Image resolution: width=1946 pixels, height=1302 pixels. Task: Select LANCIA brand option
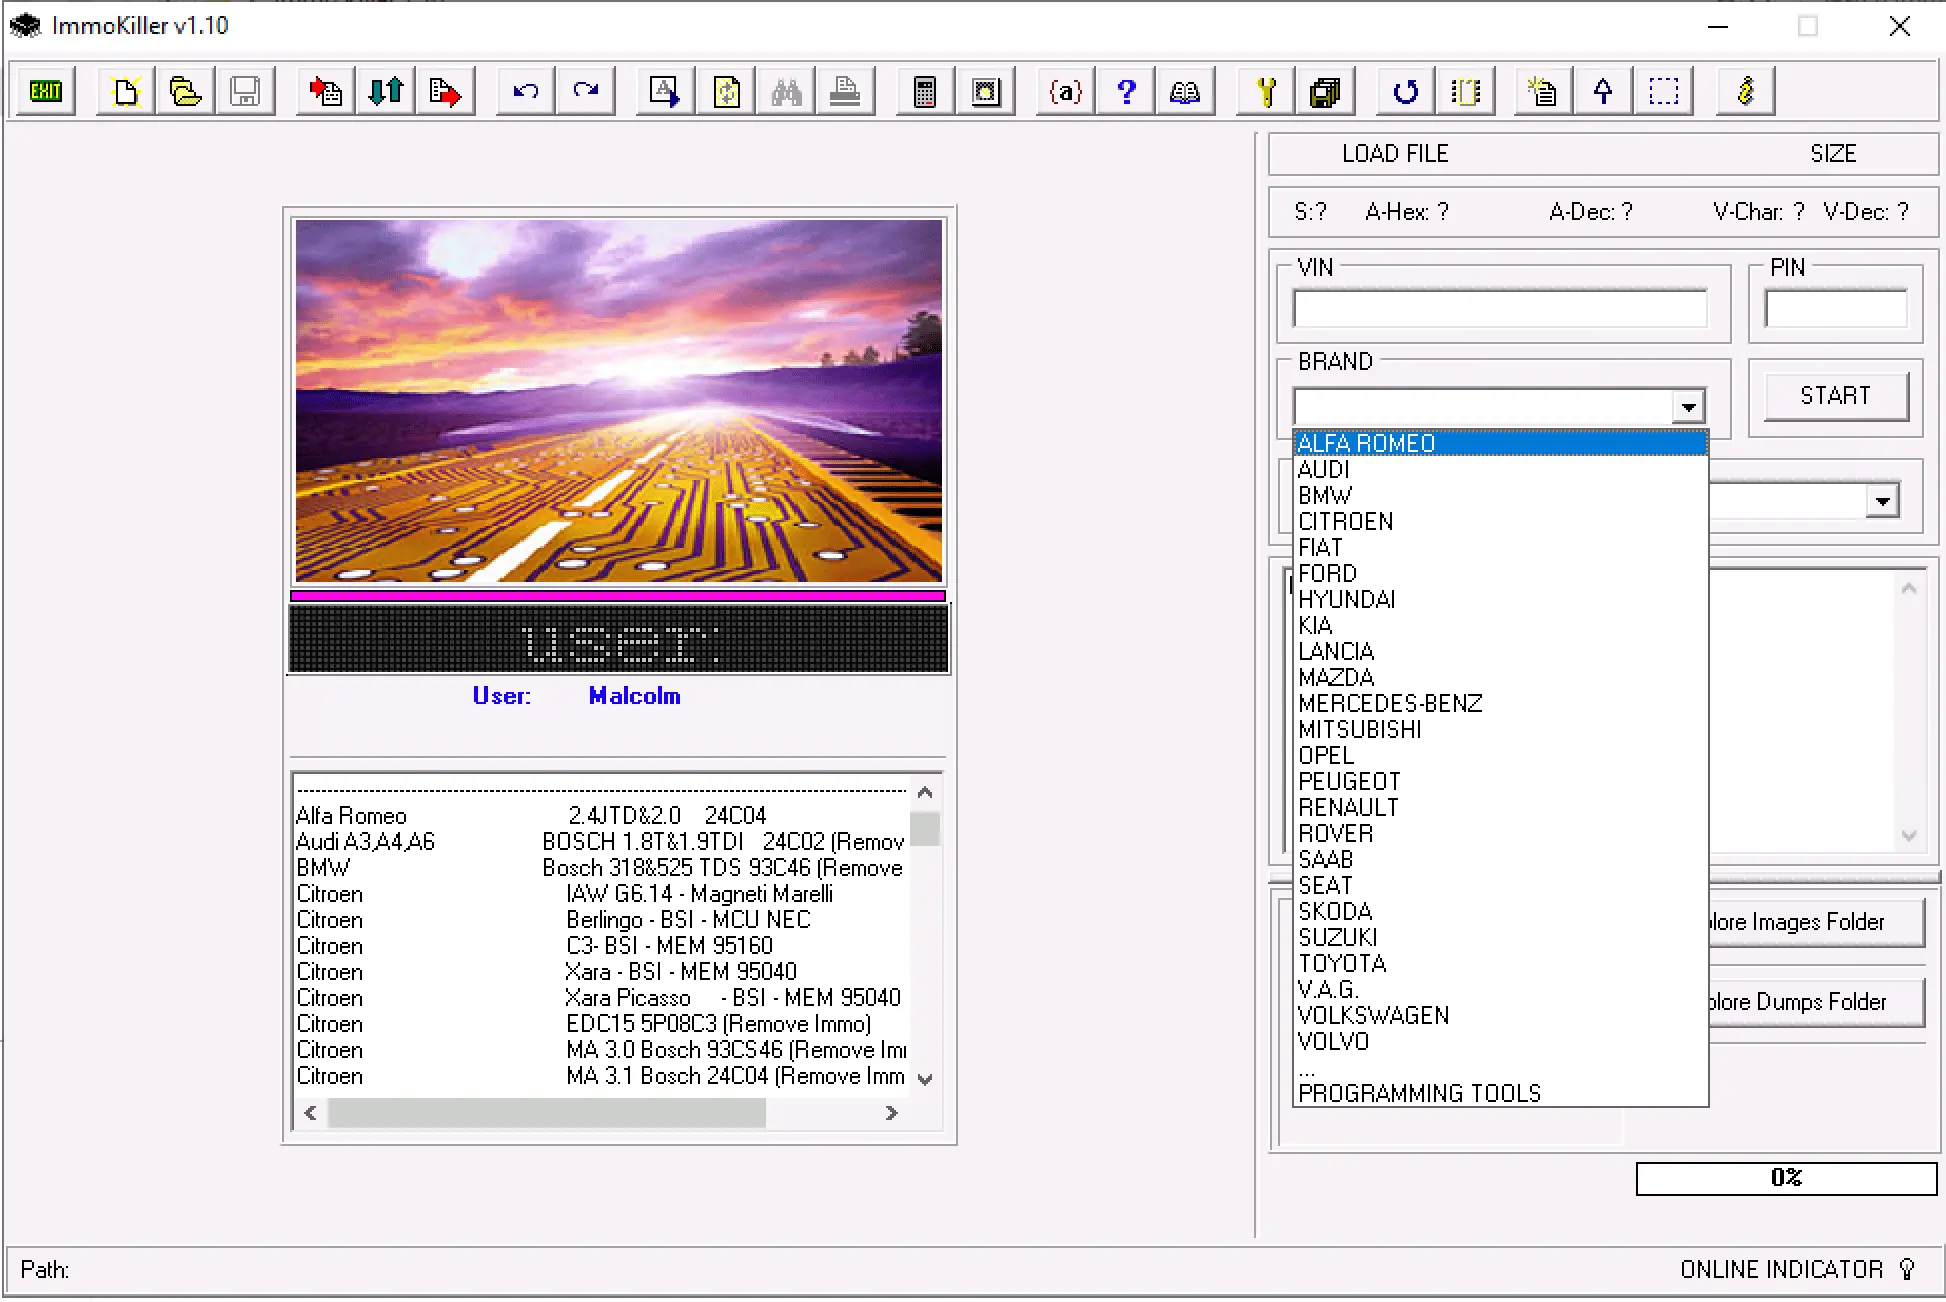(1500, 651)
